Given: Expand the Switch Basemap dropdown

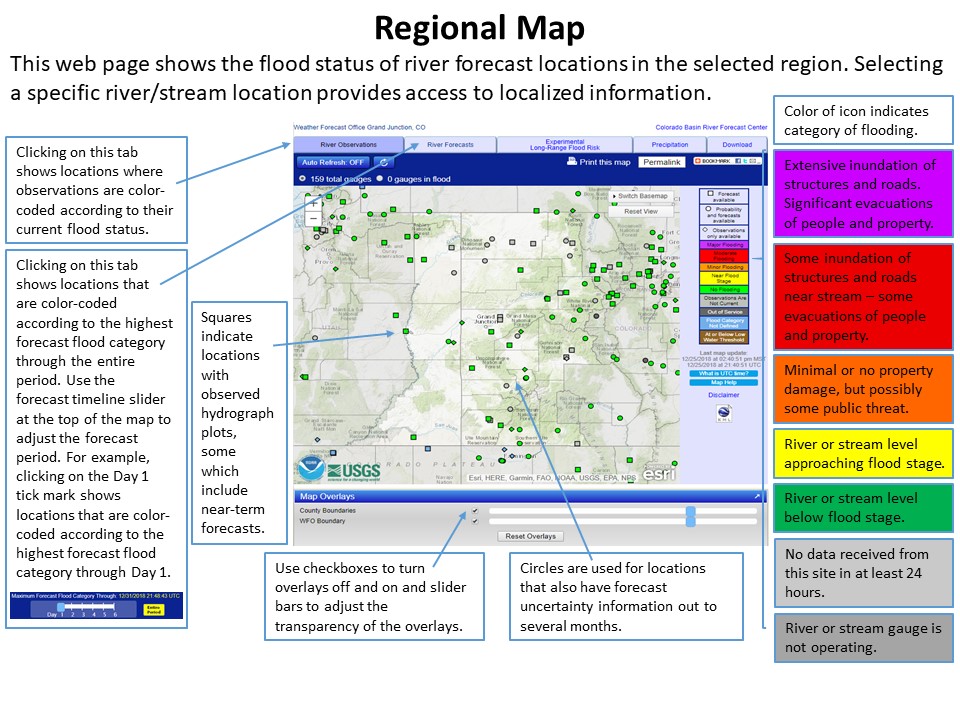Looking at the screenshot, I should pos(641,196).
